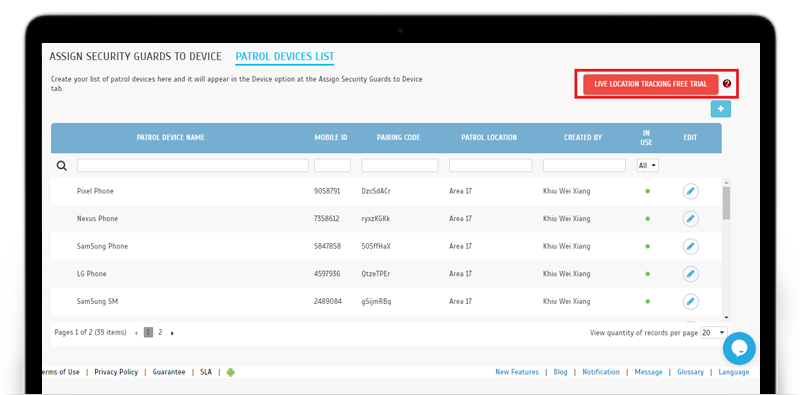Edit the Nexus Phone device row
Image resolution: width=800 pixels, height=395 pixels.
690,219
